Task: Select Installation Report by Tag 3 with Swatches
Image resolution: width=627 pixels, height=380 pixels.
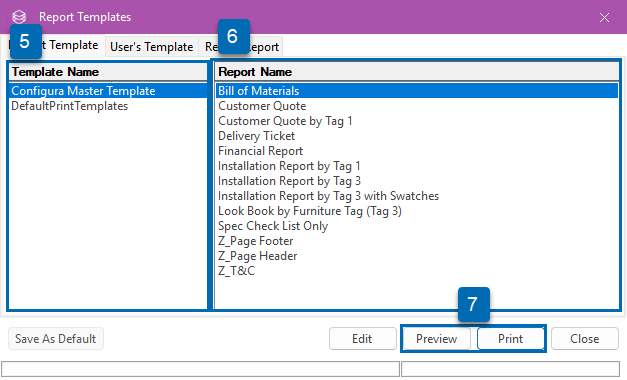Action: [417, 196]
